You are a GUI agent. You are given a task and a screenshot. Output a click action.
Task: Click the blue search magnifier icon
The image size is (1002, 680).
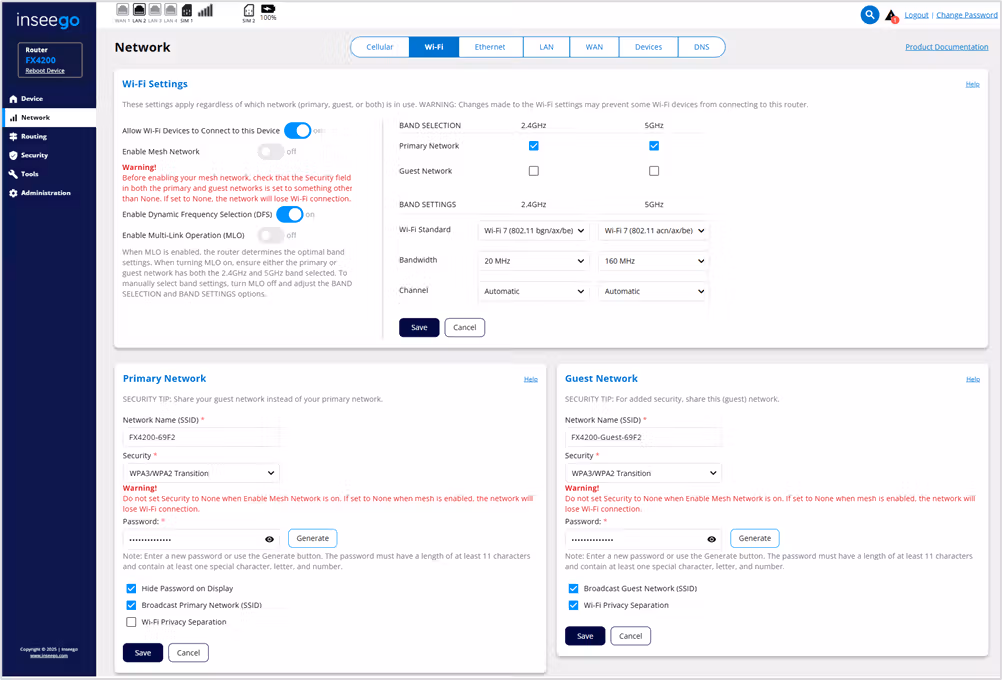tap(870, 15)
